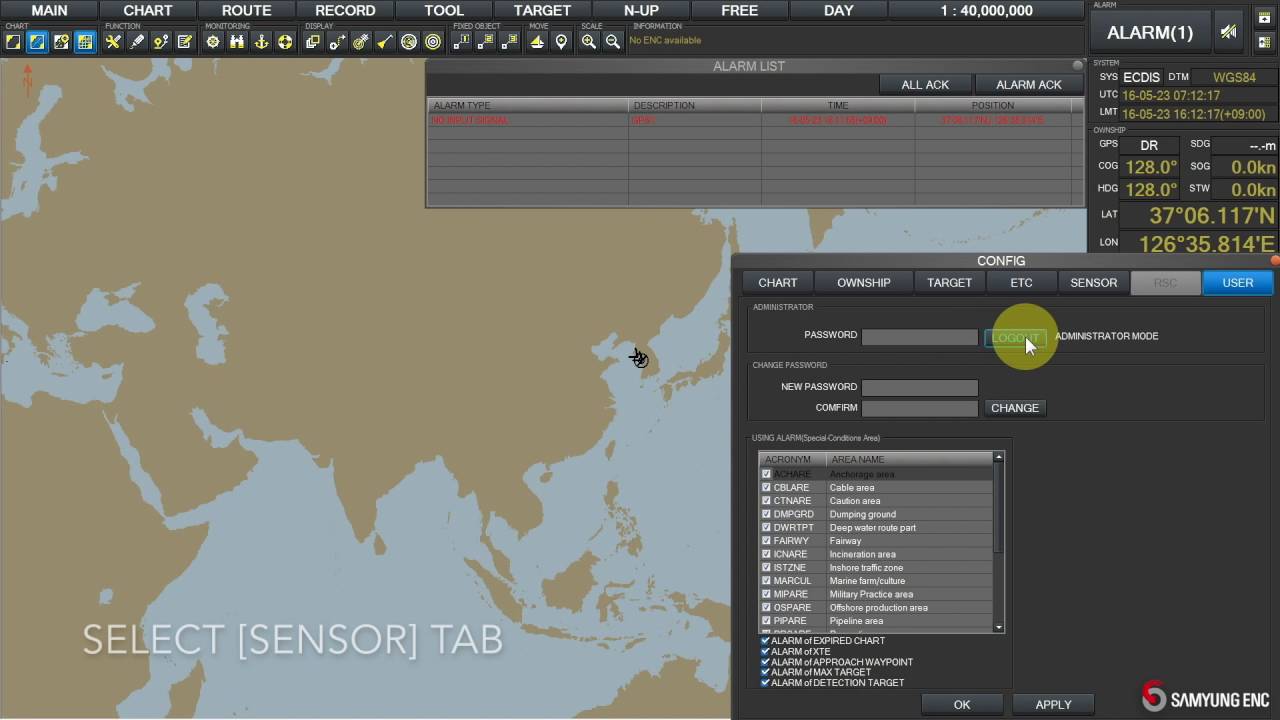Click the route waypoint icon in FUNCTION group
The width and height of the screenshot is (1280, 720).
tap(161, 42)
